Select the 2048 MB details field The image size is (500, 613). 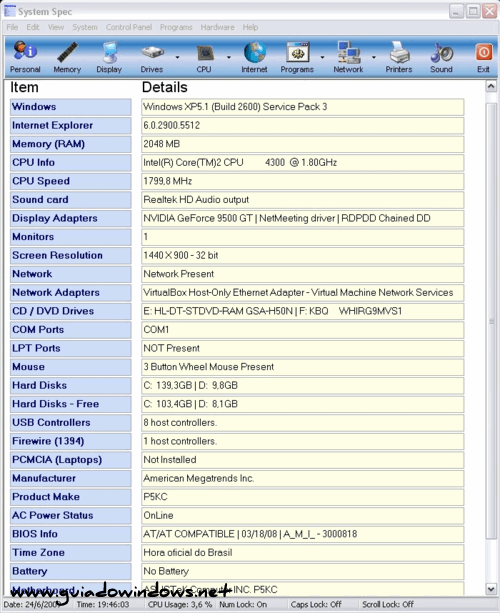coord(303,144)
